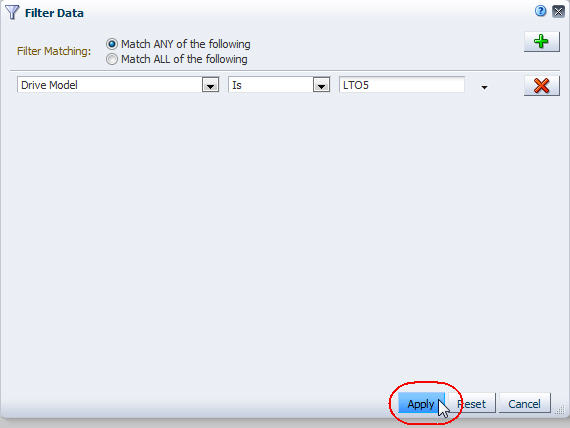Open value options arrow beside LTO5
This screenshot has height=428, width=570.
tap(484, 88)
